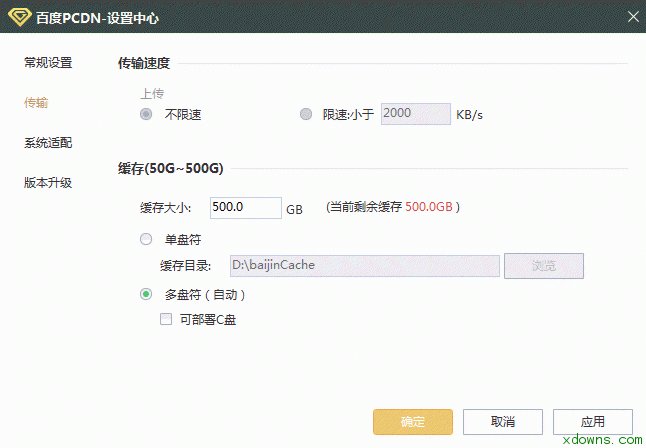Switch to the 传输 settings tab

36,102
